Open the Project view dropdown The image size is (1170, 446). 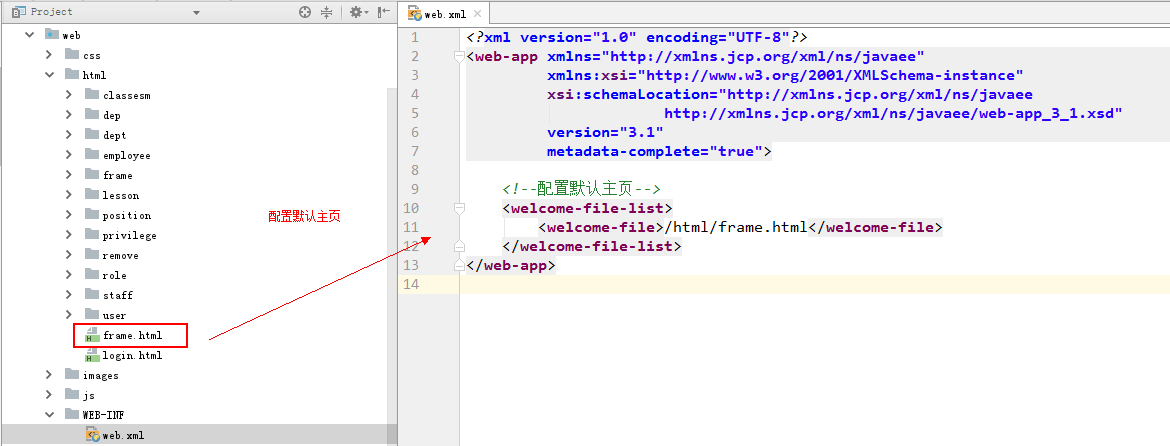click(196, 12)
